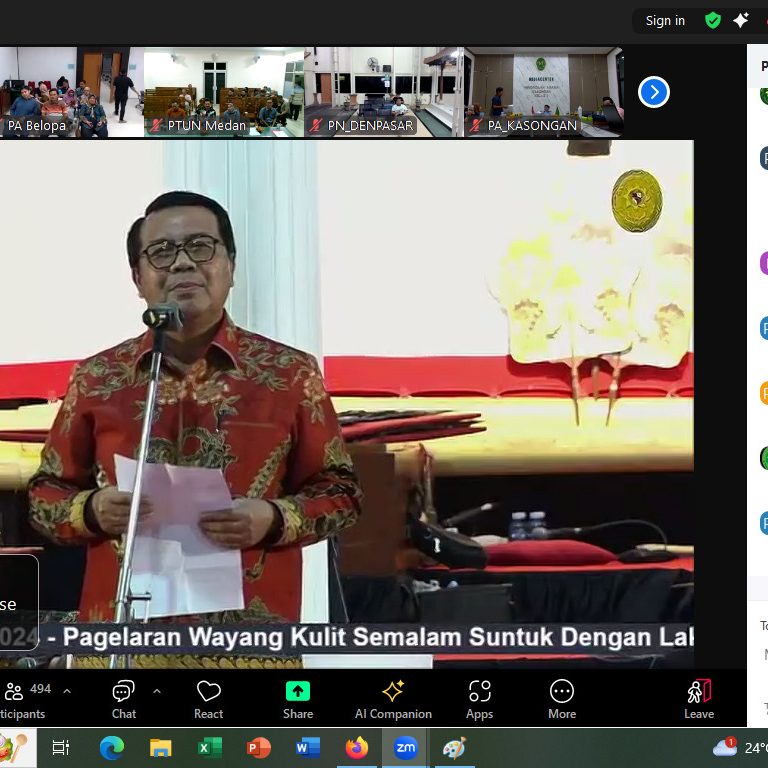Open the Zoom Apps menu
The width and height of the screenshot is (768, 768).
479,698
